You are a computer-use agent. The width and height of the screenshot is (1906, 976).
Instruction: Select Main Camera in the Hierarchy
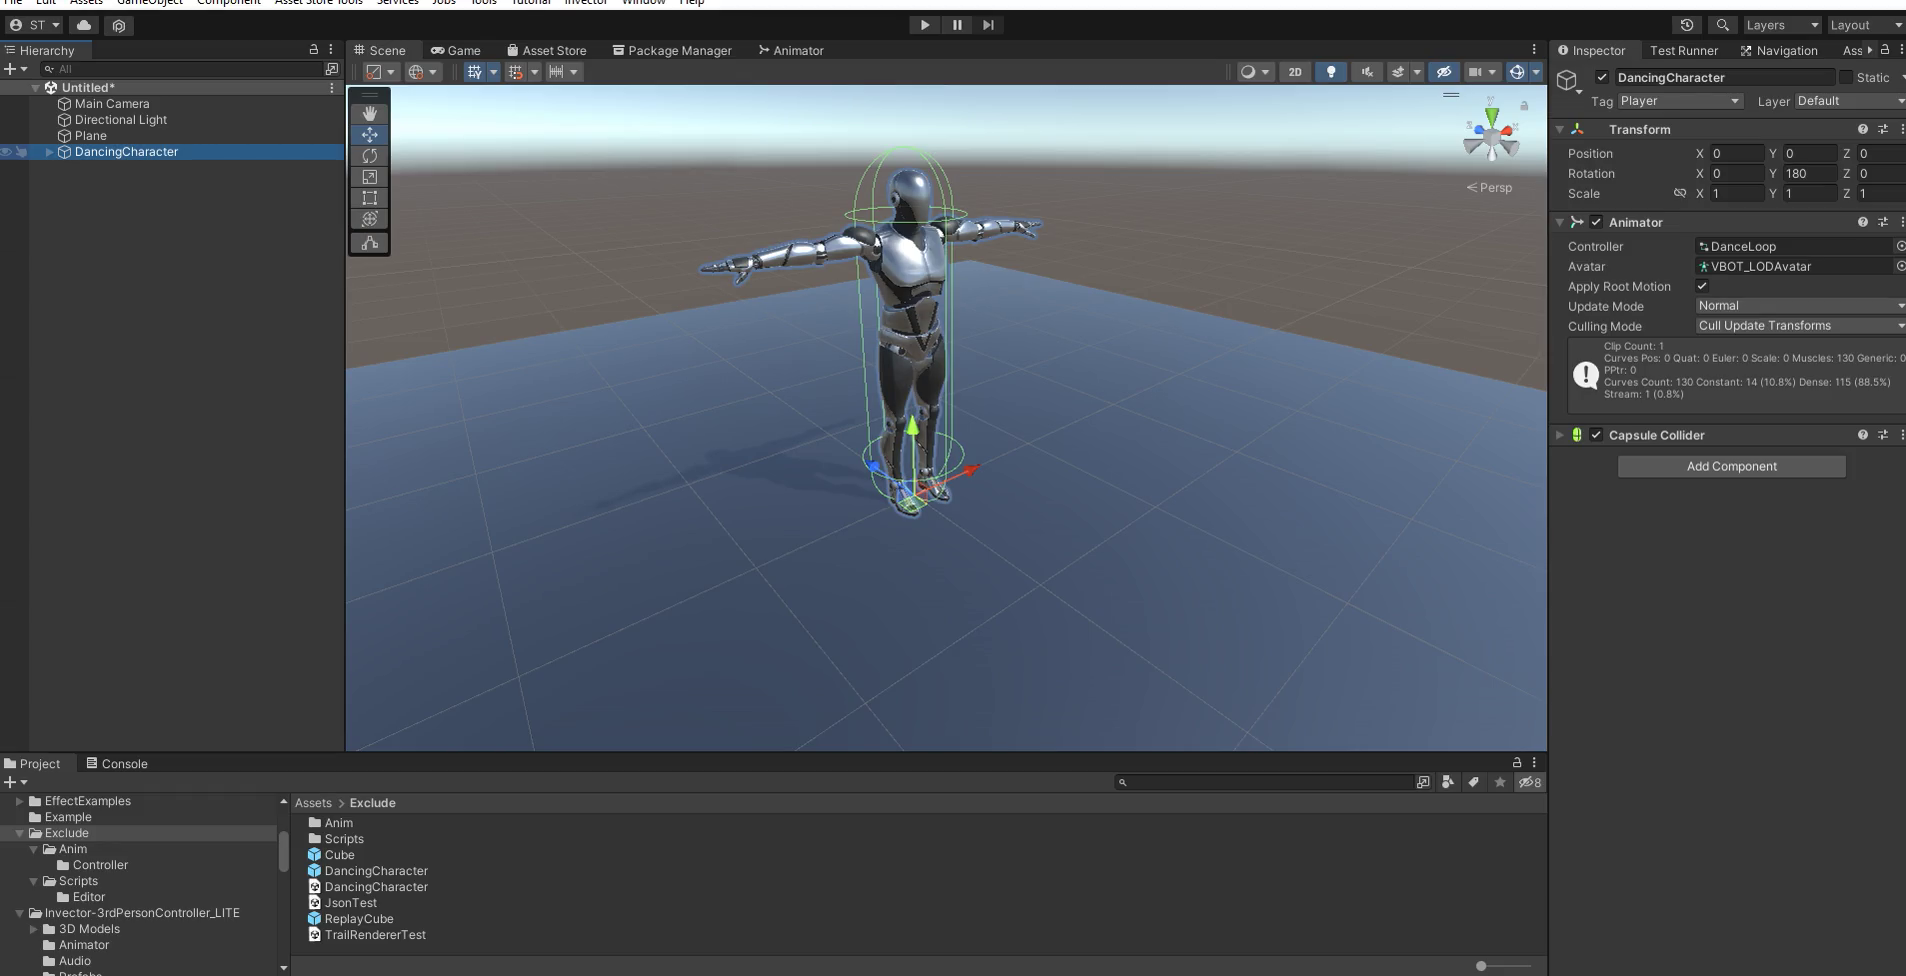click(x=112, y=104)
